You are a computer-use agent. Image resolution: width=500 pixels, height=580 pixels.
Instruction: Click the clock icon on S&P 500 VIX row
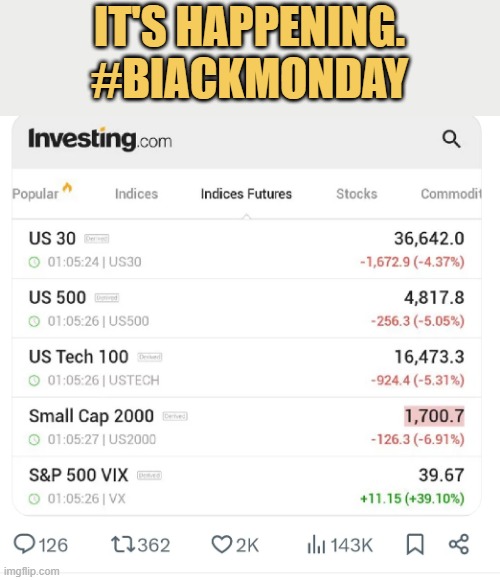pos(34,499)
